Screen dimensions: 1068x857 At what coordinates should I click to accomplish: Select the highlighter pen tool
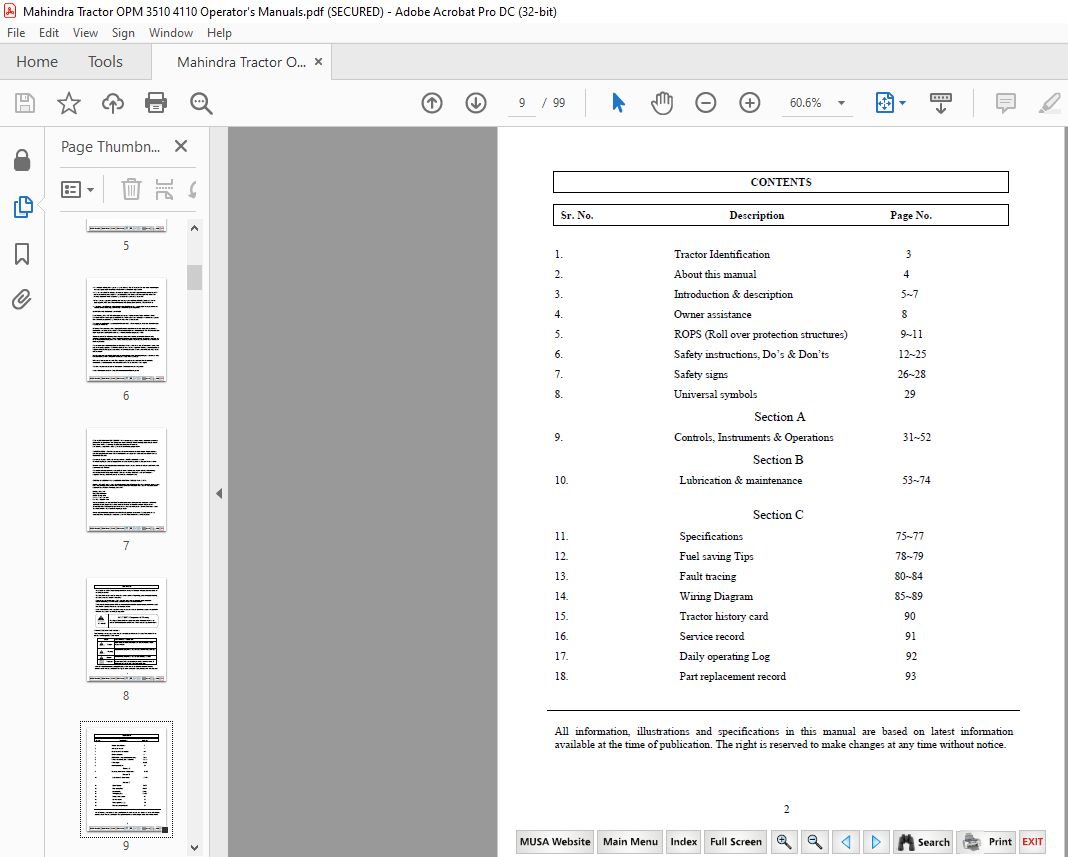click(x=1050, y=103)
